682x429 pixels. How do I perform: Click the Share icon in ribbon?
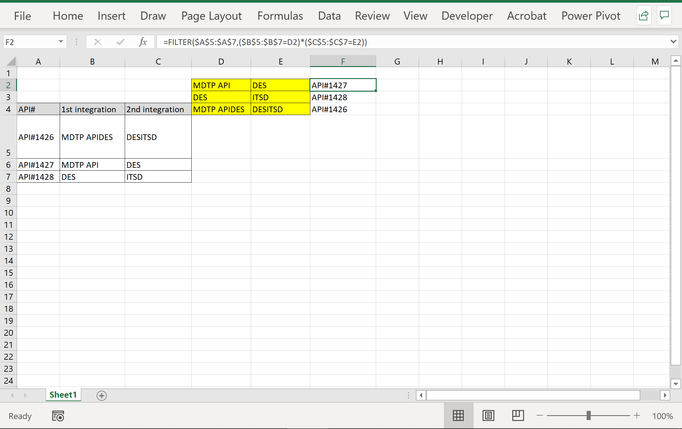pyautogui.click(x=643, y=16)
